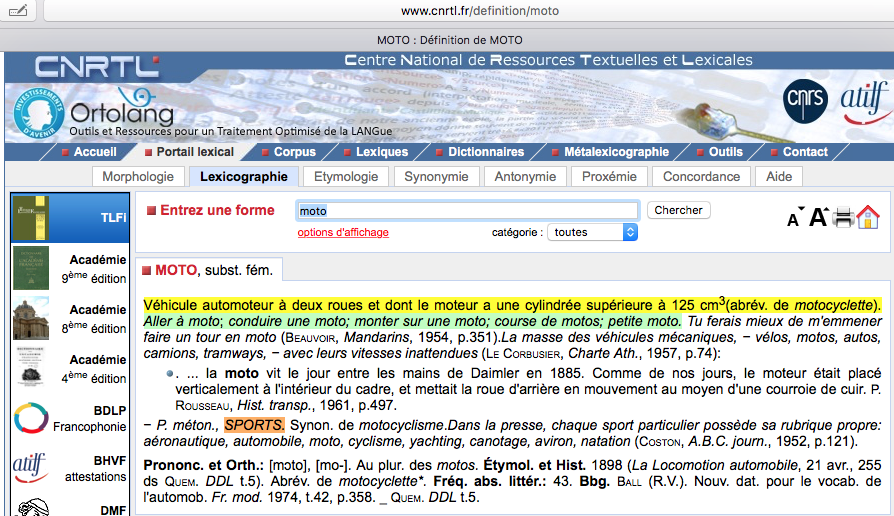Viewport: 894px width, 516px height.
Task: Click the orange-highlighted SPORTS label
Action: click(x=254, y=425)
